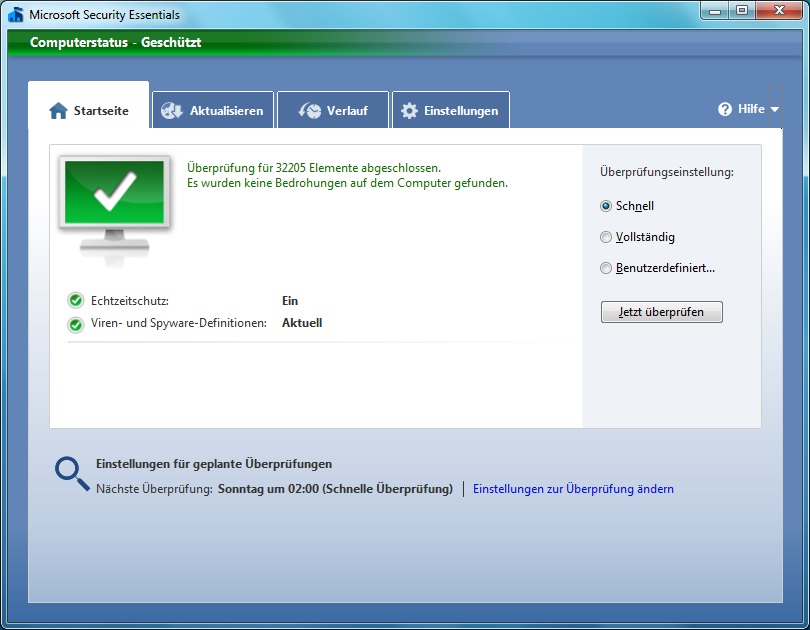Viewport: 810px width, 630px height.
Task: Click the Microsoft Security Essentials window title
Action: click(x=104, y=15)
